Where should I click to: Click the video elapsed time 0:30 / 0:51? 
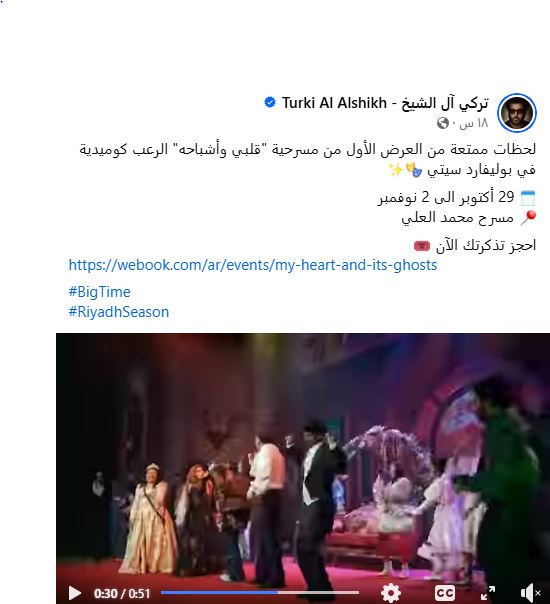tap(122, 593)
